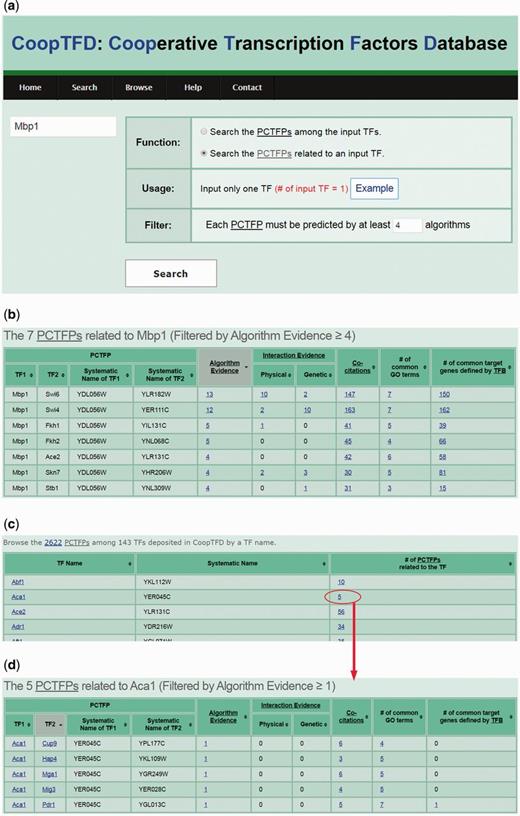Open the Home menu item
The width and height of the screenshot is (520, 816).
[30, 87]
